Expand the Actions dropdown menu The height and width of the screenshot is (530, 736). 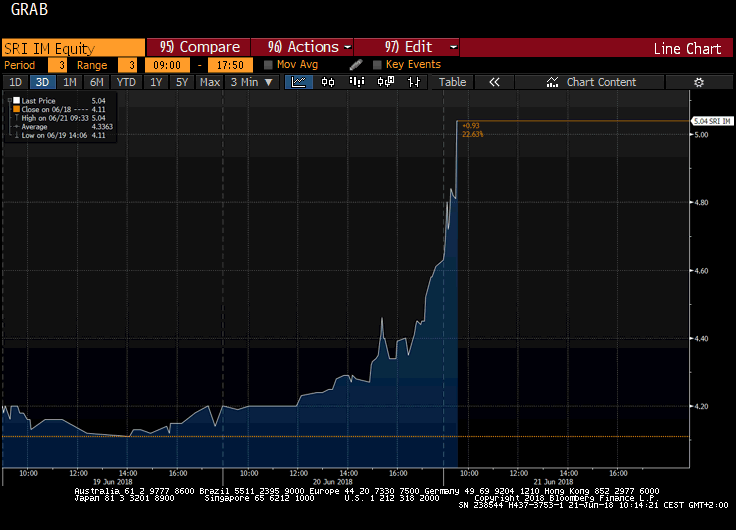[309, 47]
